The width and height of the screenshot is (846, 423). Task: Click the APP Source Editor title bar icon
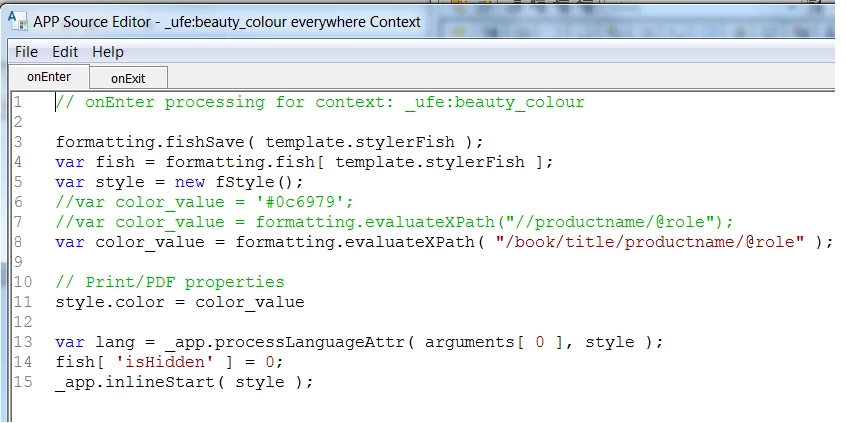18,21
